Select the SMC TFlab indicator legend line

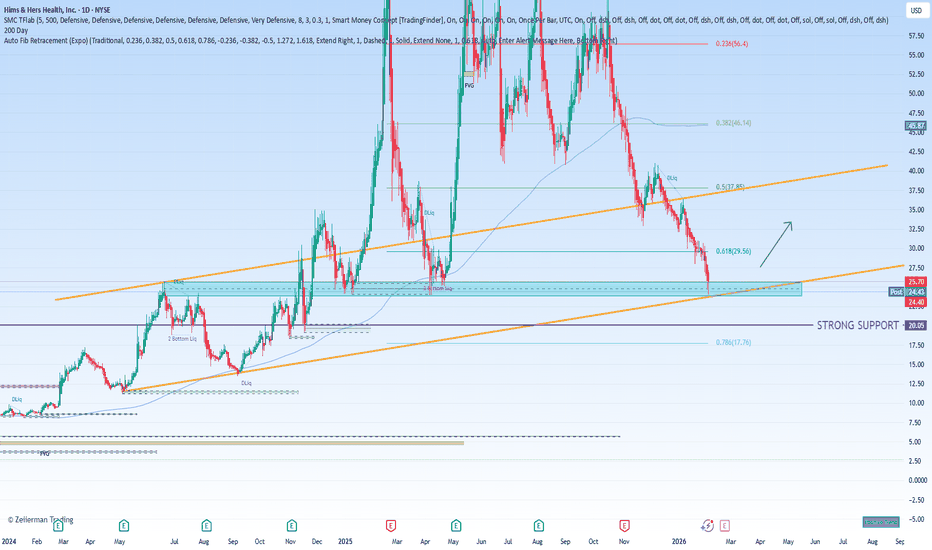click(446, 20)
